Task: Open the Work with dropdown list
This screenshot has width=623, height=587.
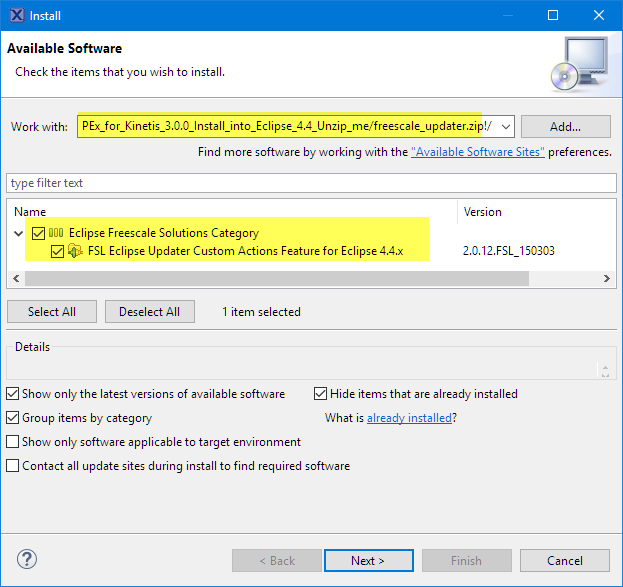Action: [503, 127]
